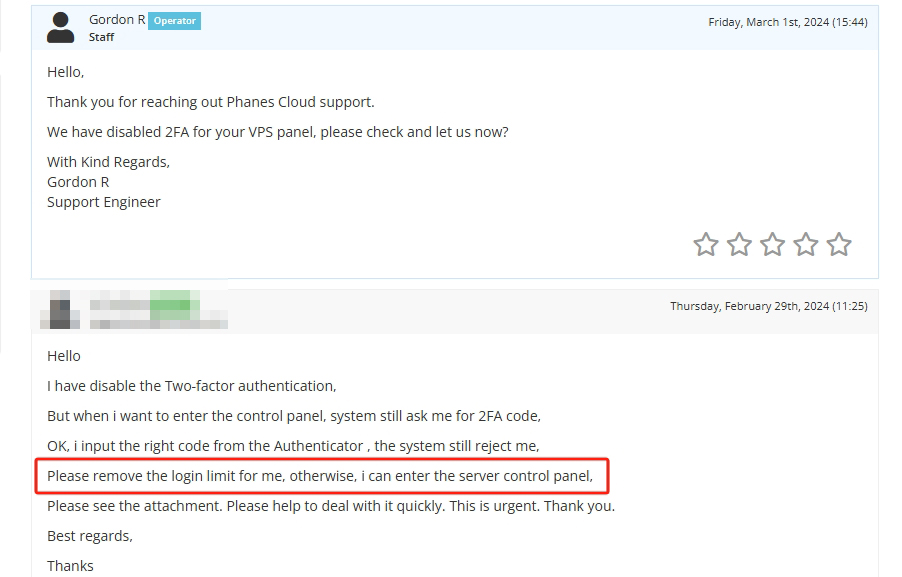Click the red-highlighted login limit sentence
This screenshot has height=577, width=902.
click(320, 476)
